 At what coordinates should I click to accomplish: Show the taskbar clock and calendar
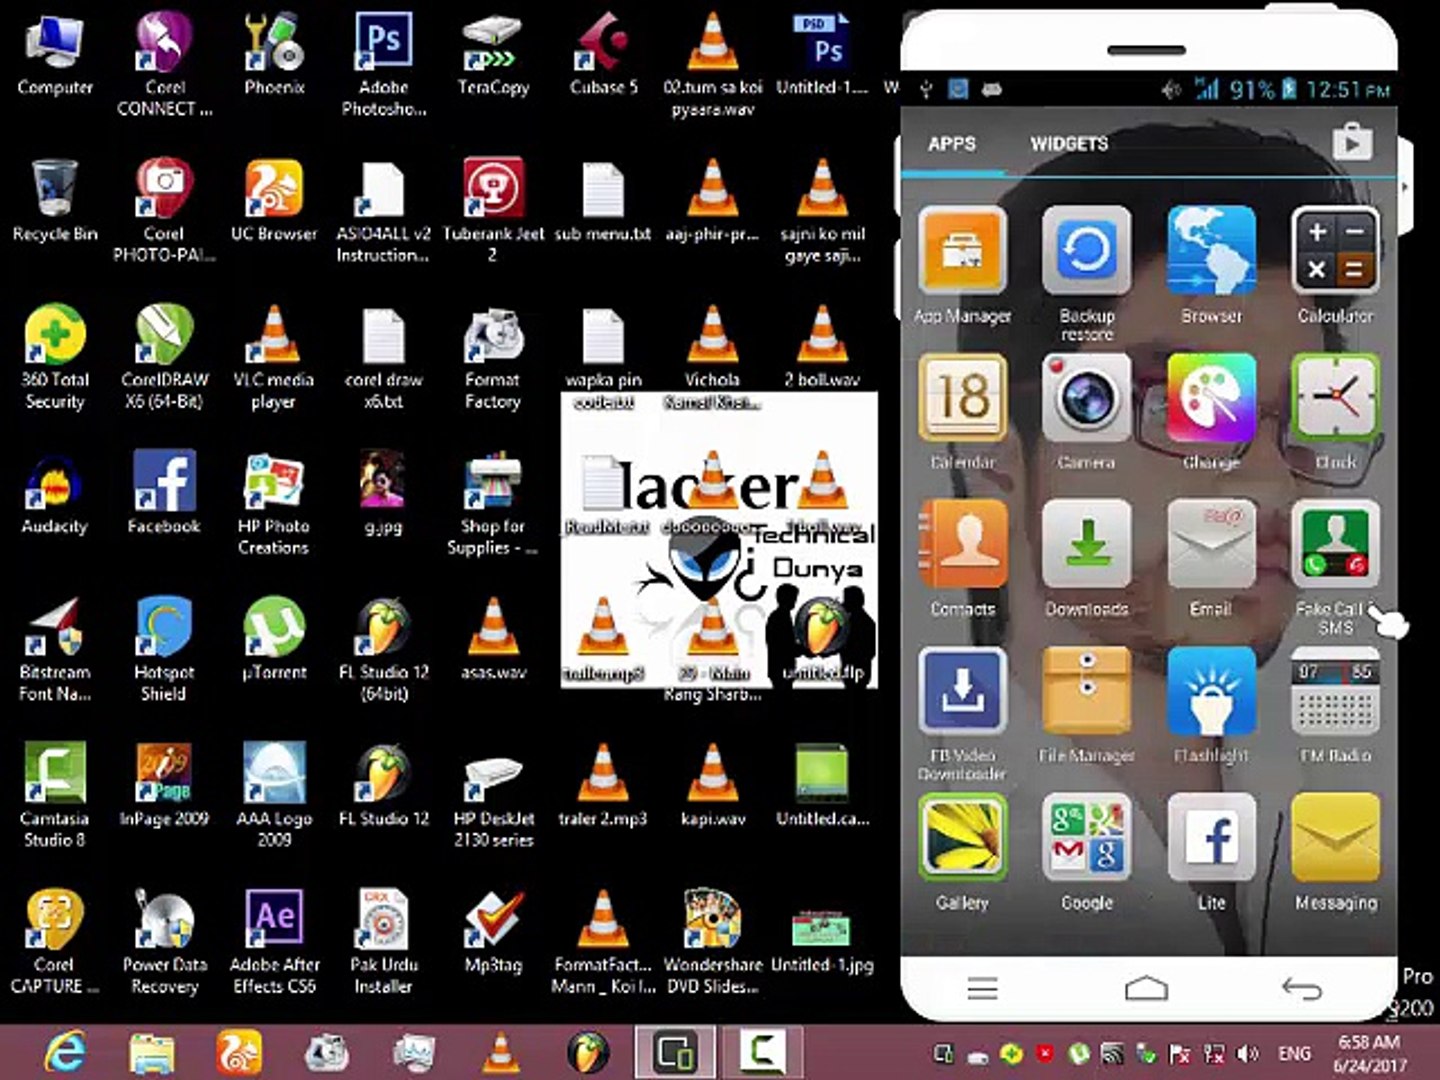tap(1369, 1054)
